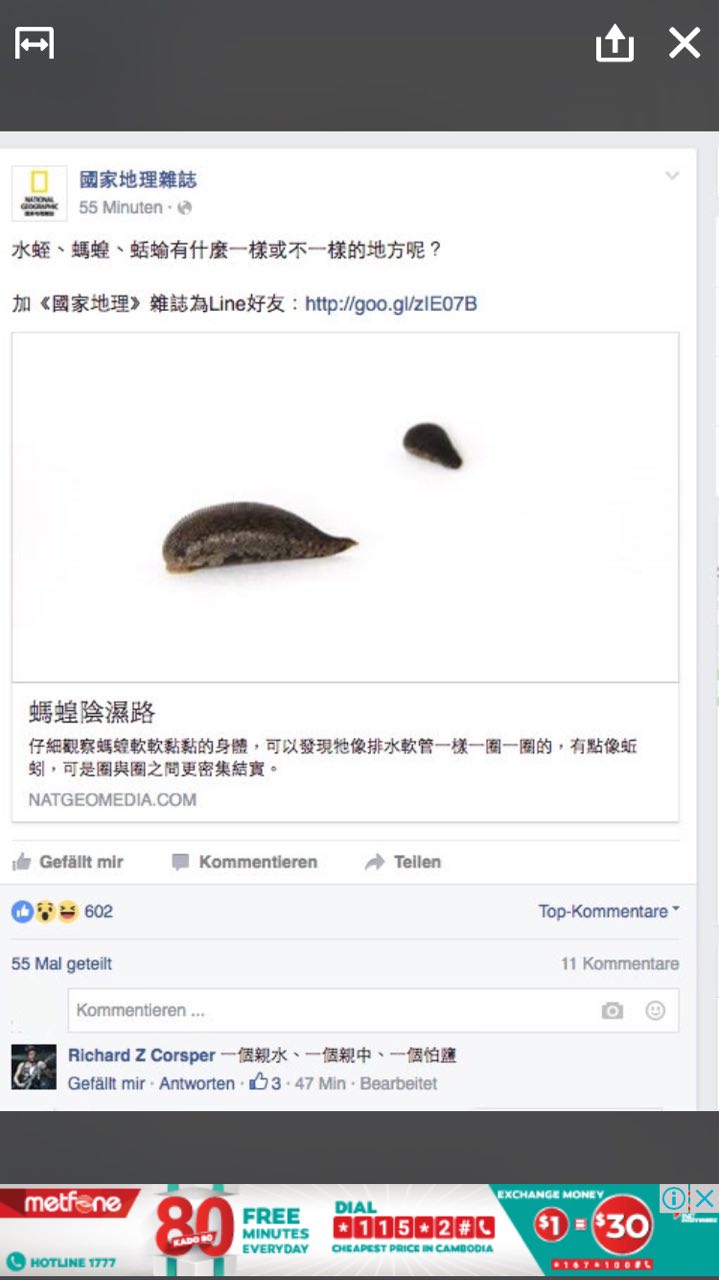Image resolution: width=719 pixels, height=1280 pixels.
Task: Click the Kommentieren action button
Action: (245, 862)
